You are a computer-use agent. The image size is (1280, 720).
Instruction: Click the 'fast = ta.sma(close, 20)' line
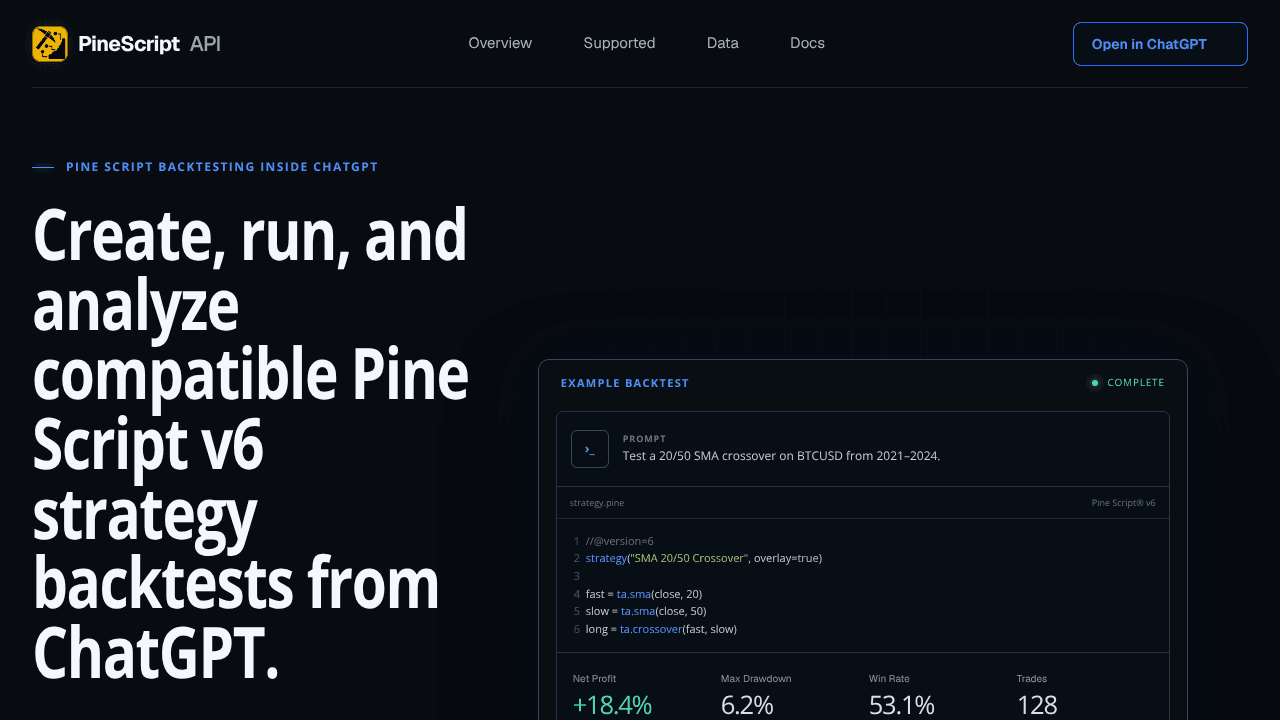[x=644, y=594]
